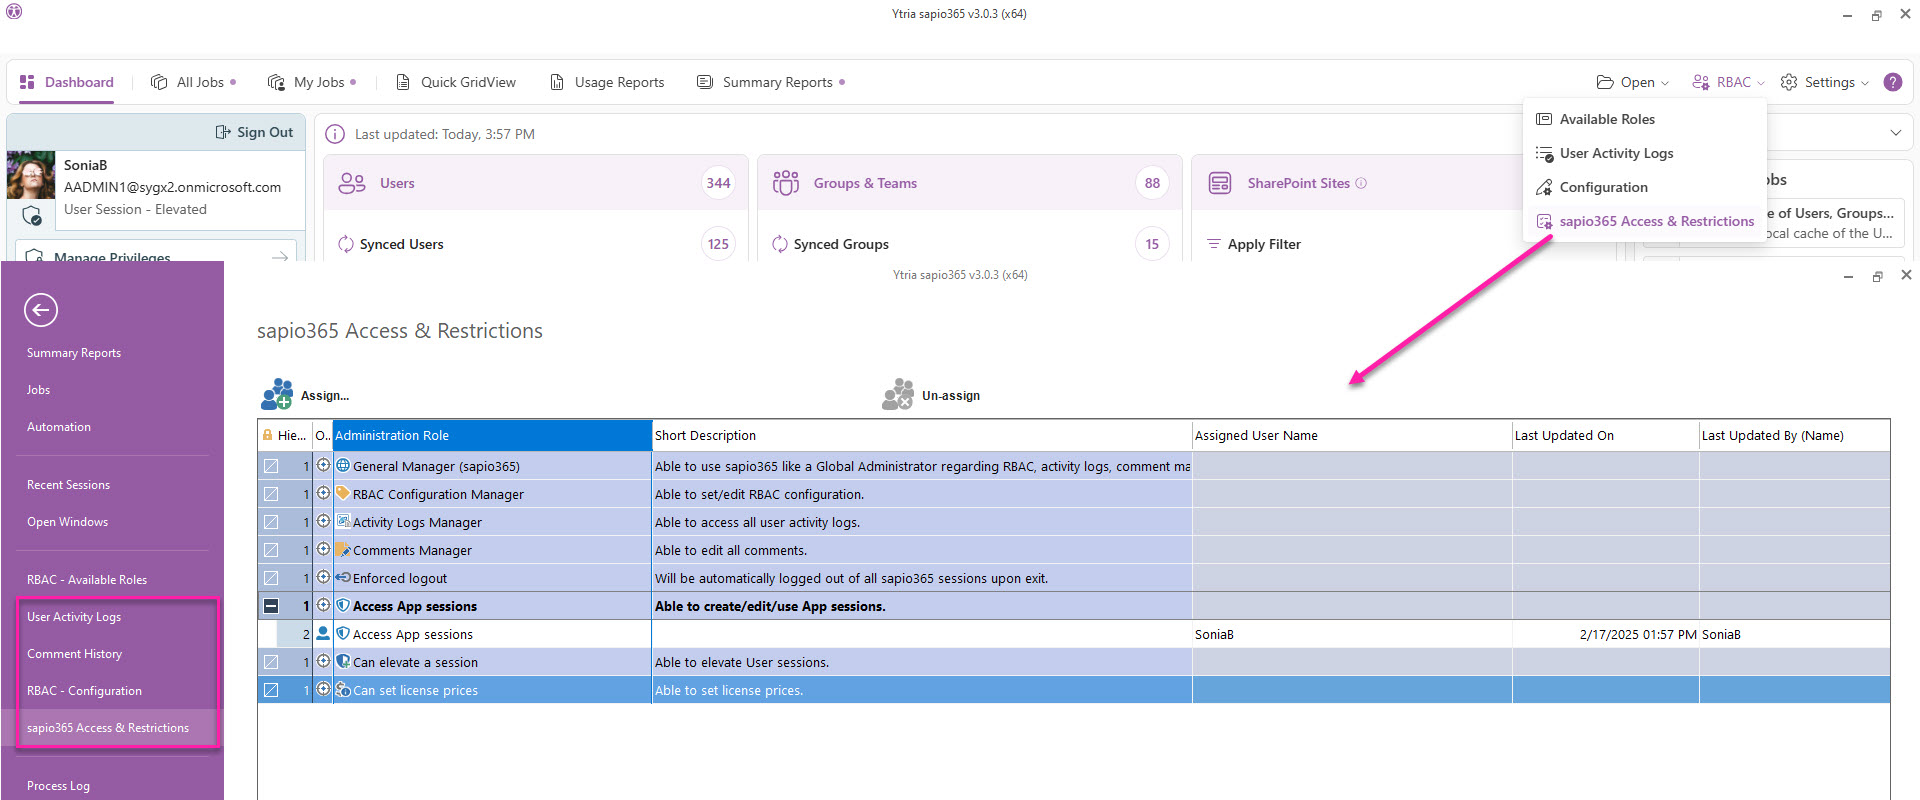This screenshot has width=1920, height=800.
Task: Click the Apply Filter option
Action: tap(1263, 244)
